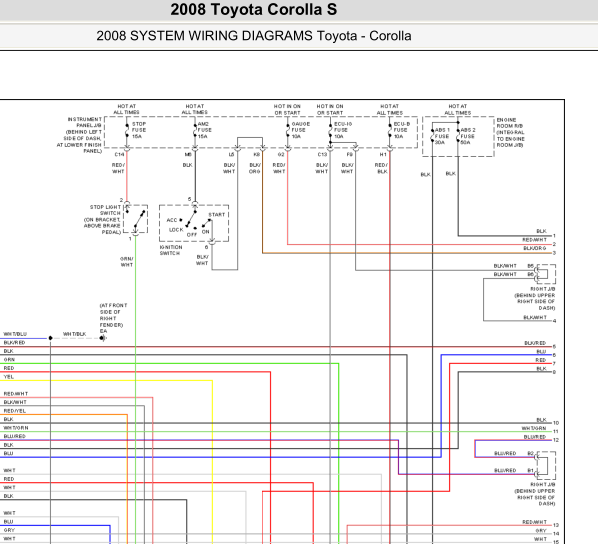Click connector label H1

tap(383, 155)
